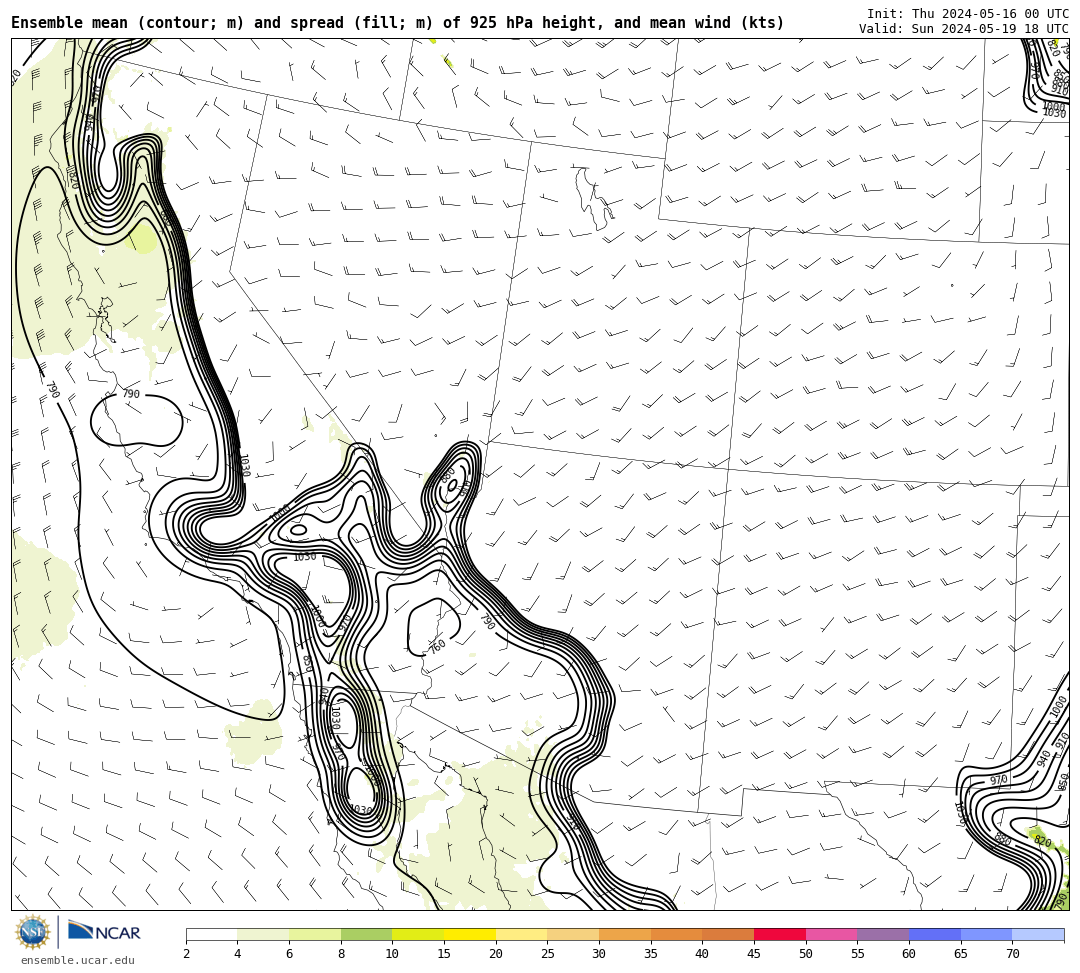Screen dimensions: 1080x973
Task: Pick the burnt orange 40–45 color bar segment
Action: click(728, 934)
